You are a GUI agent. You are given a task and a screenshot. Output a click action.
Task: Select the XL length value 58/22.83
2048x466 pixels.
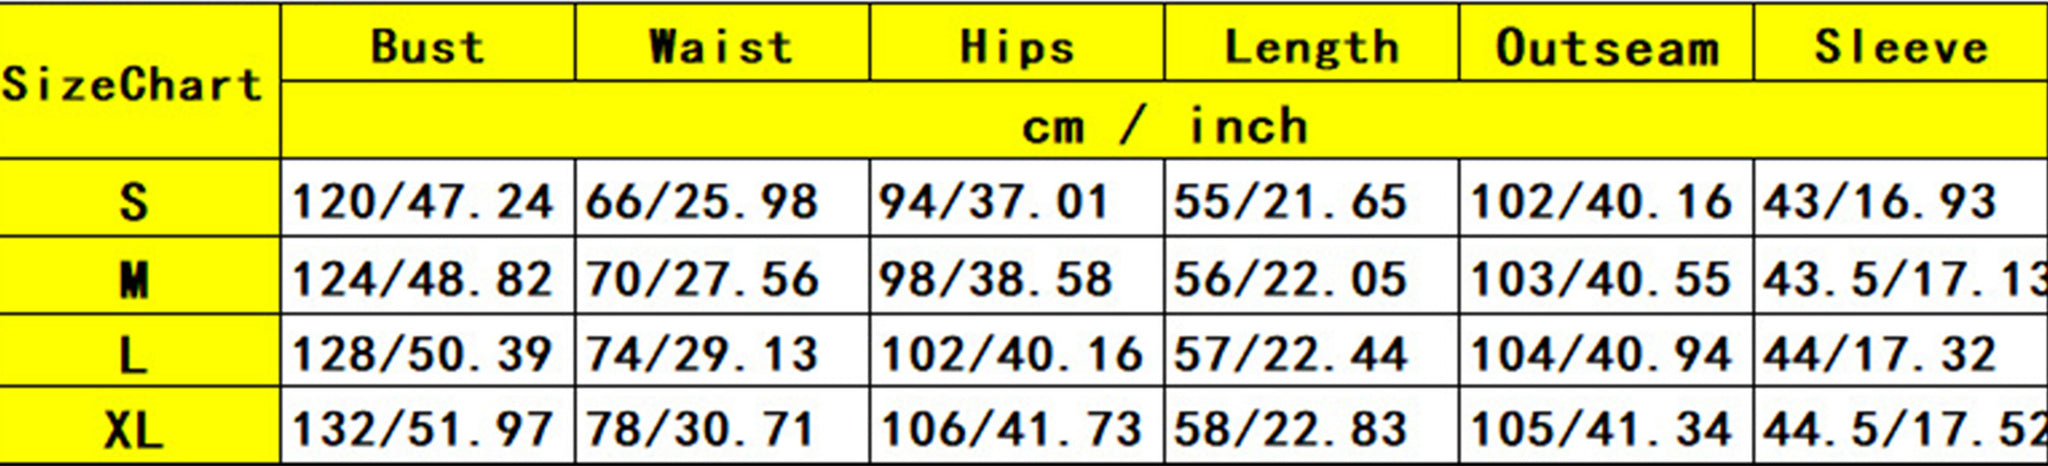pos(1291,430)
